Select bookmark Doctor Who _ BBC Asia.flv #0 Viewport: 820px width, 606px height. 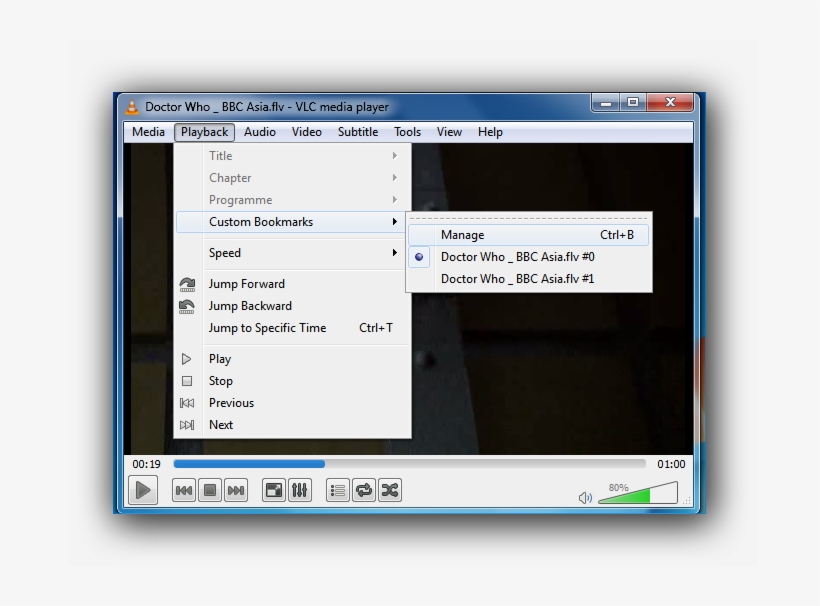(x=529, y=257)
